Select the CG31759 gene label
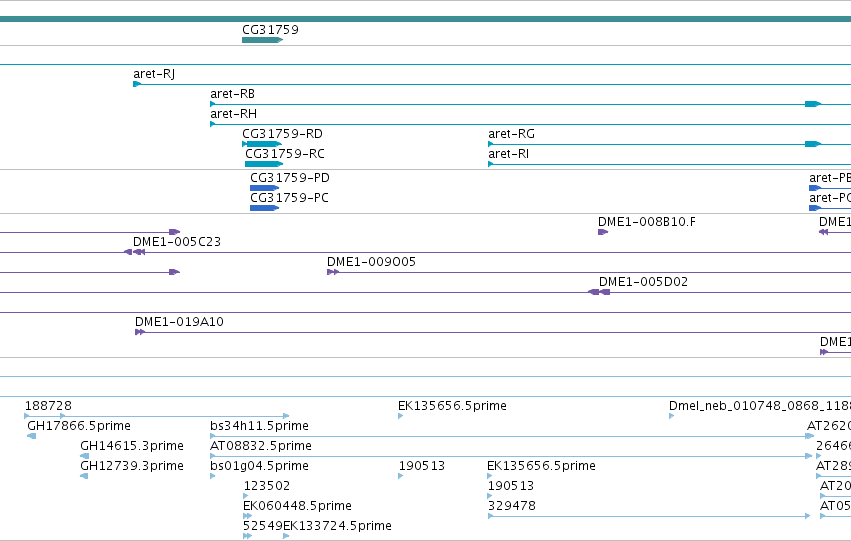851x541 pixels. pyautogui.click(x=270, y=29)
